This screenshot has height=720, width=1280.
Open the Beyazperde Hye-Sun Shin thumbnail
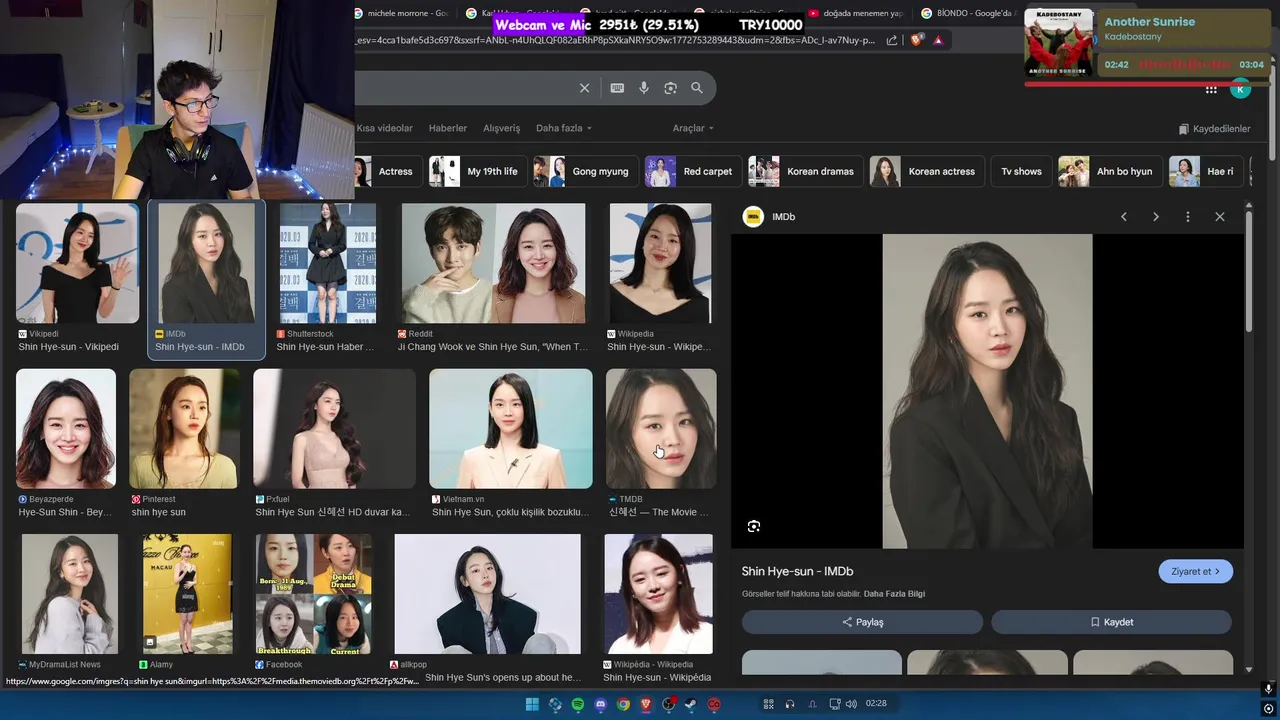(x=66, y=429)
